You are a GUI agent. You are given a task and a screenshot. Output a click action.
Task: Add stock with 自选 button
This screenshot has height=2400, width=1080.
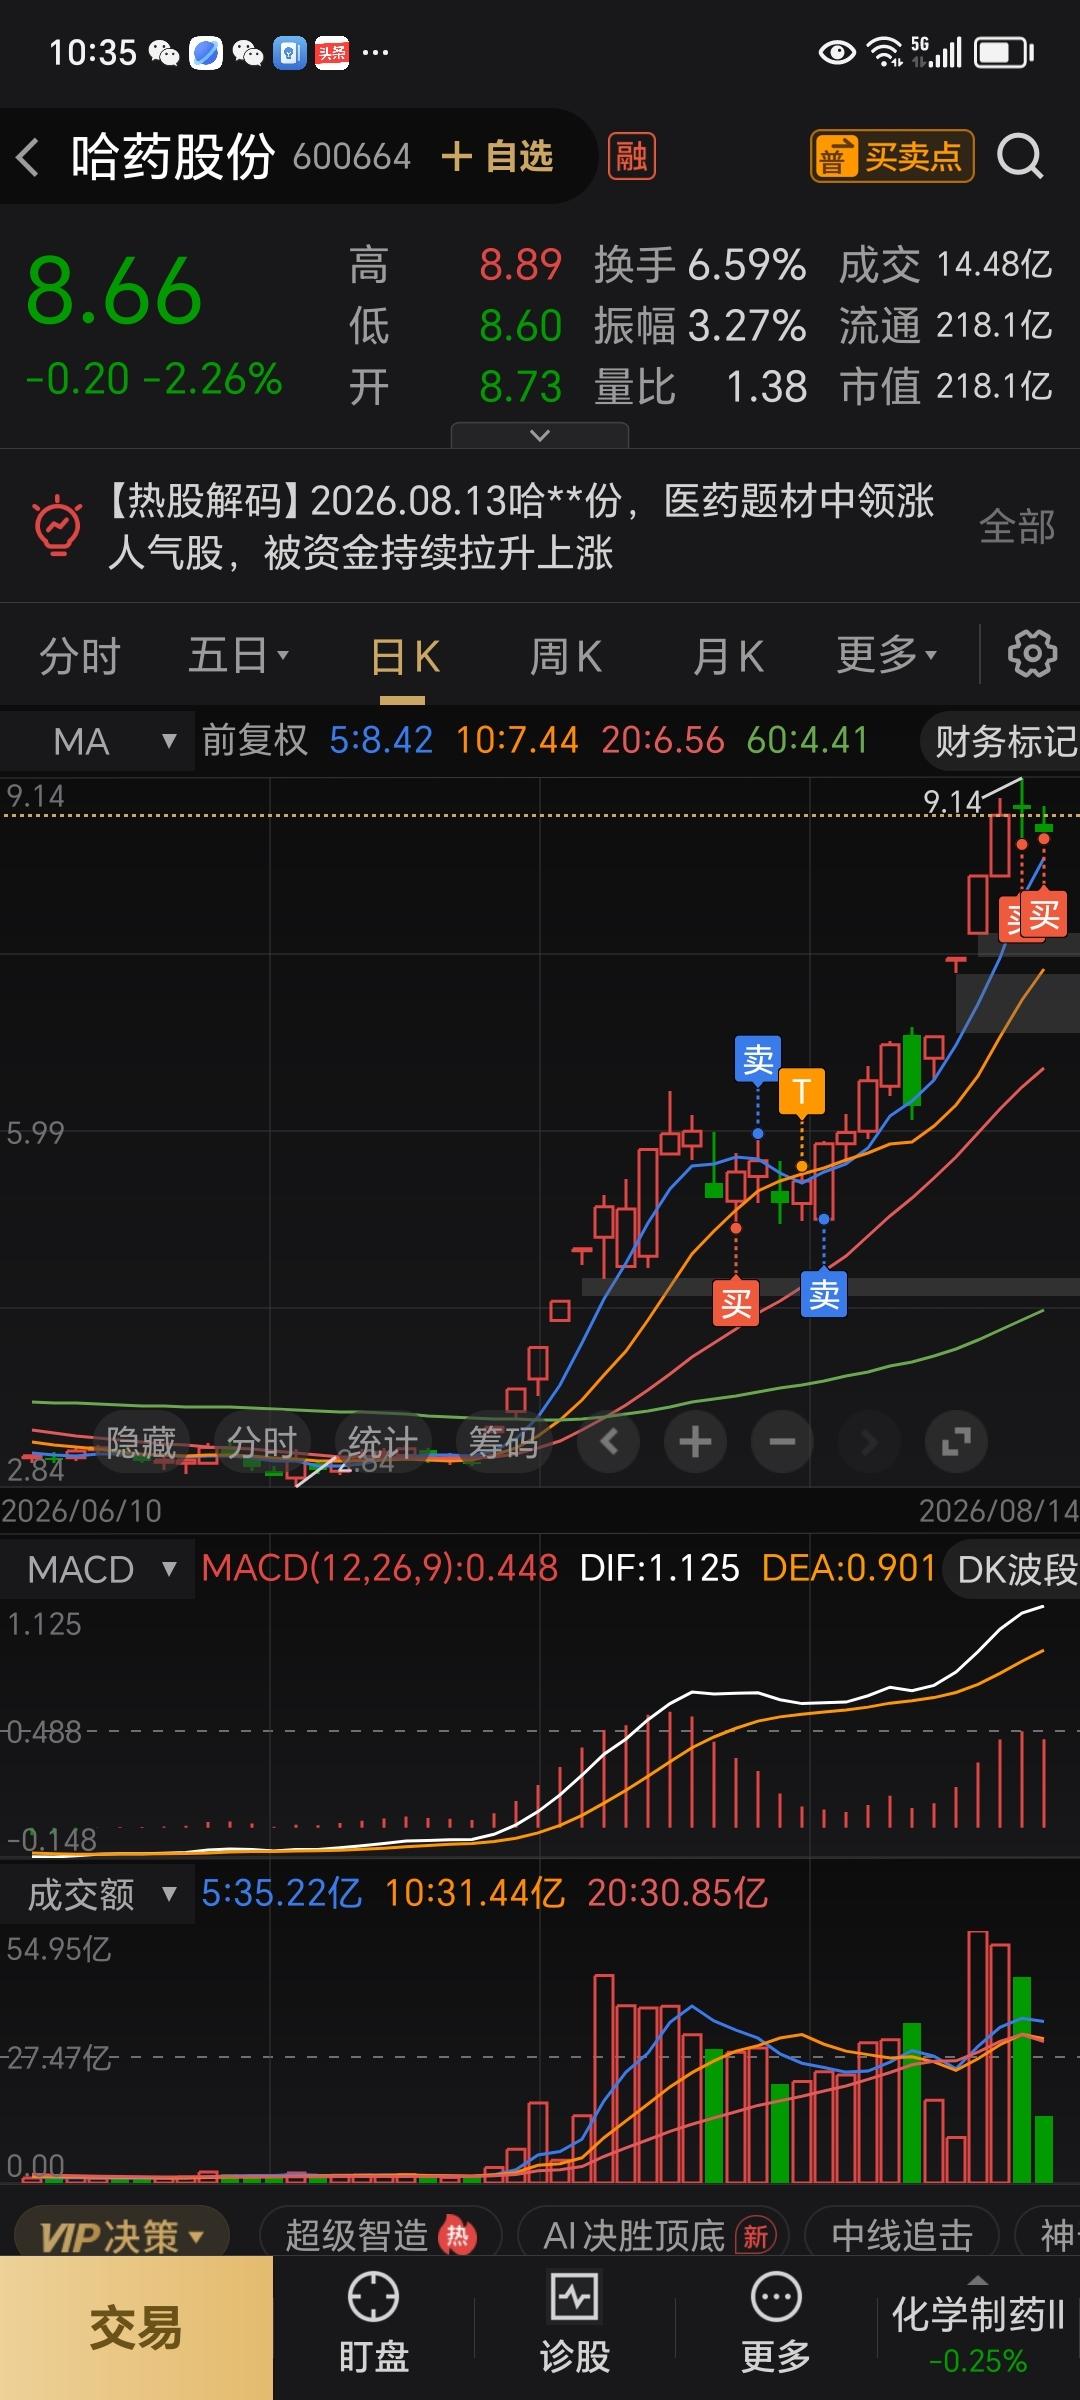coord(497,156)
